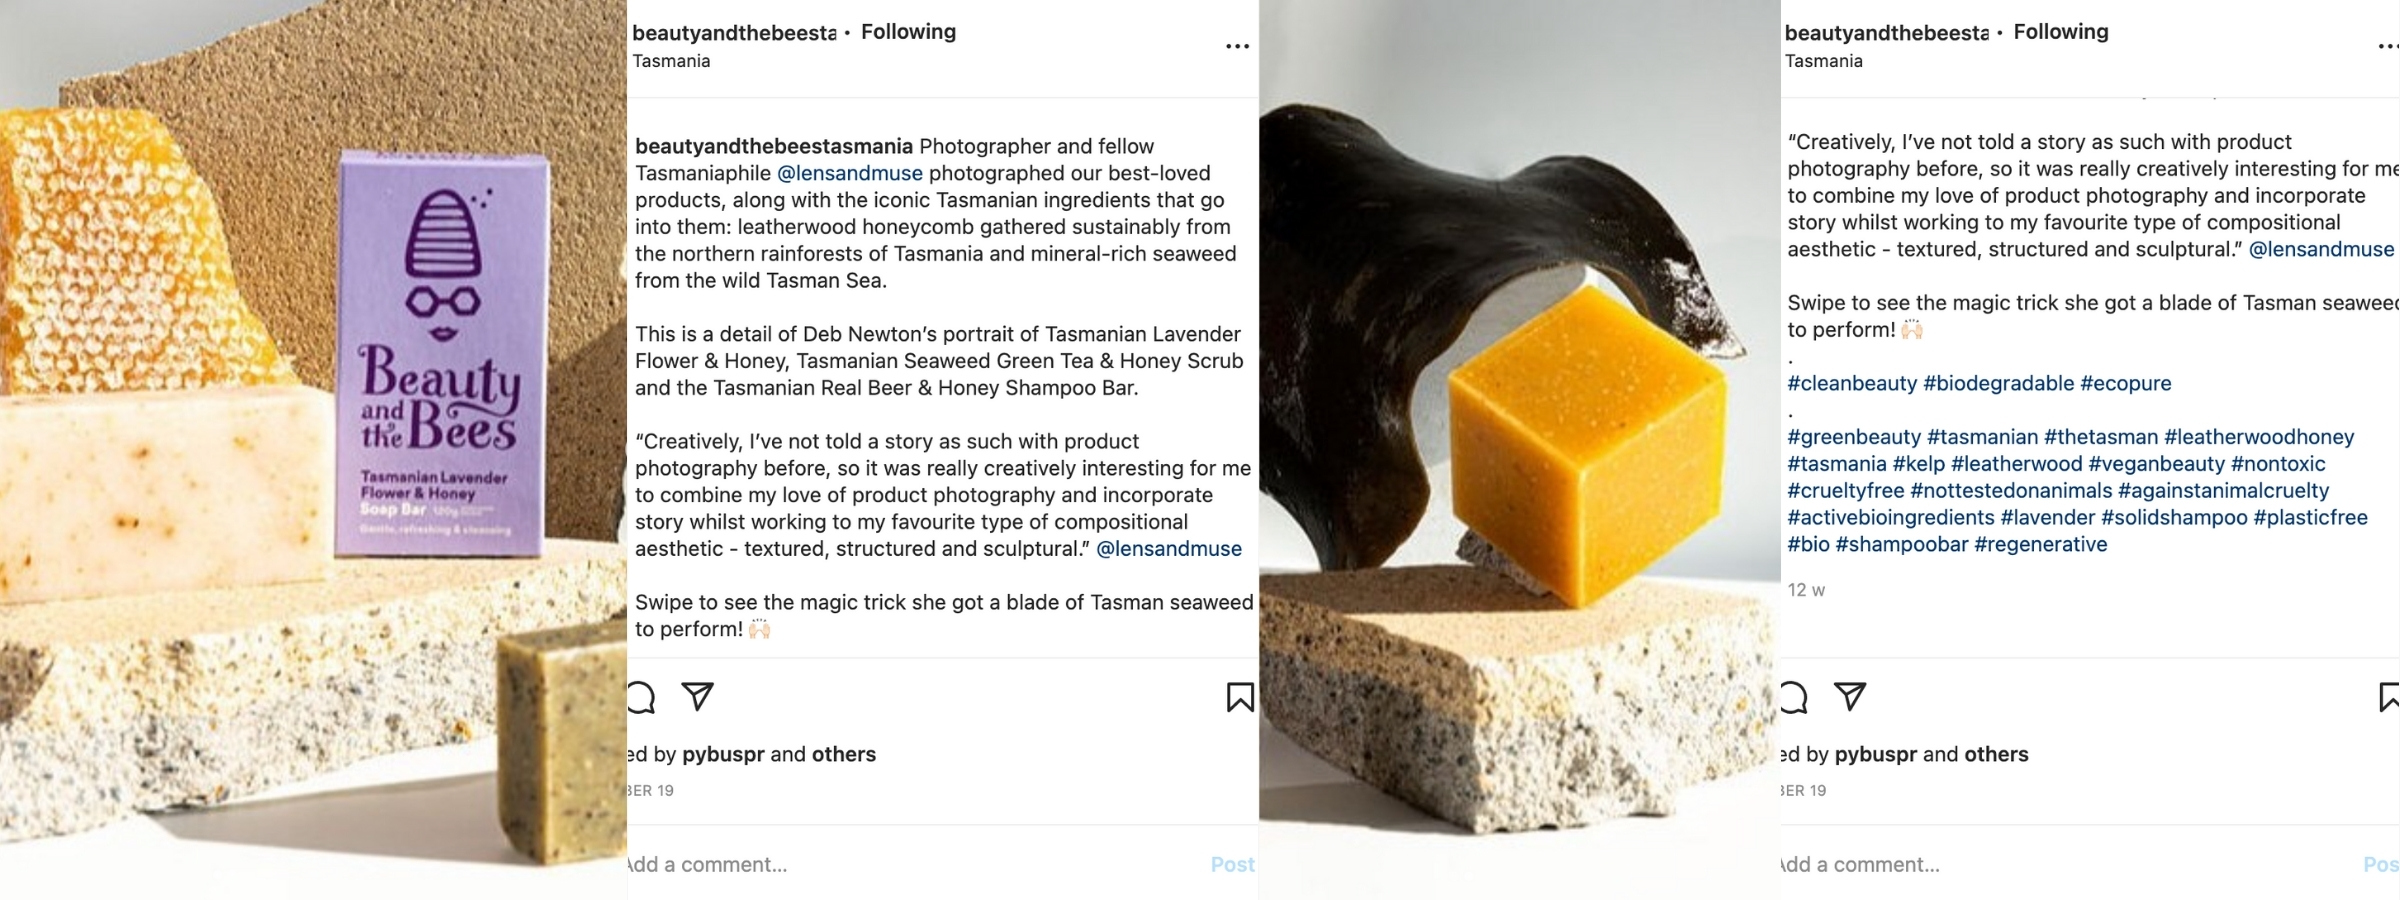Click Tasmania location on left post

(x=671, y=61)
